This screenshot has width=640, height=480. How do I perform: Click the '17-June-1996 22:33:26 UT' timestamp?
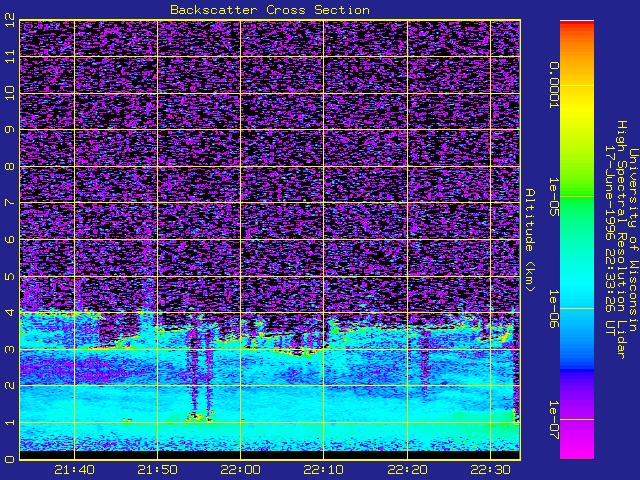point(609,240)
